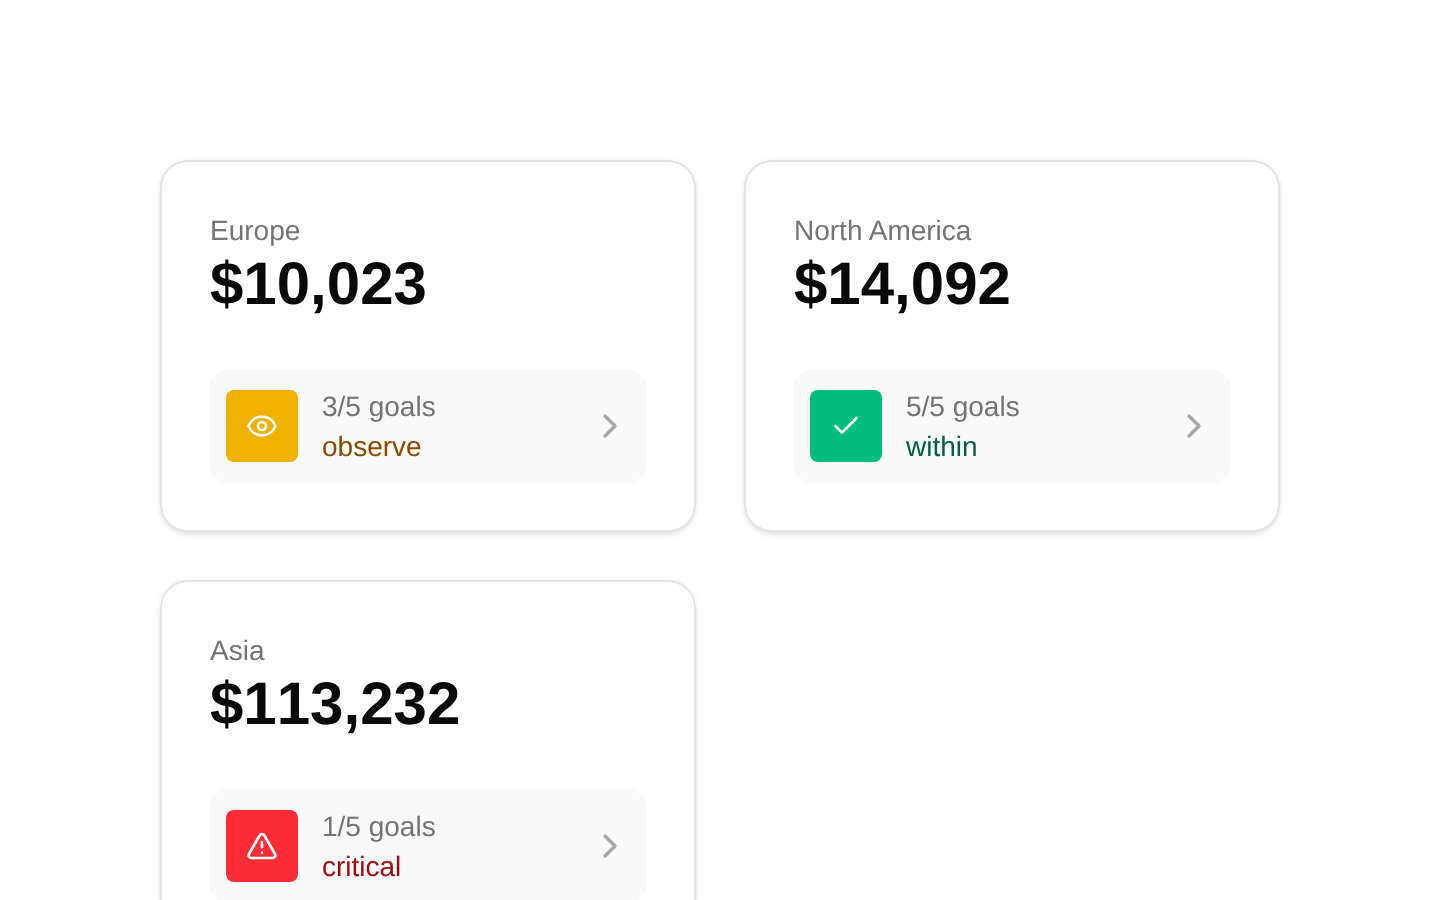Click the yellow eye observe icon
Image resolution: width=1440 pixels, height=900 pixels.
262,426
